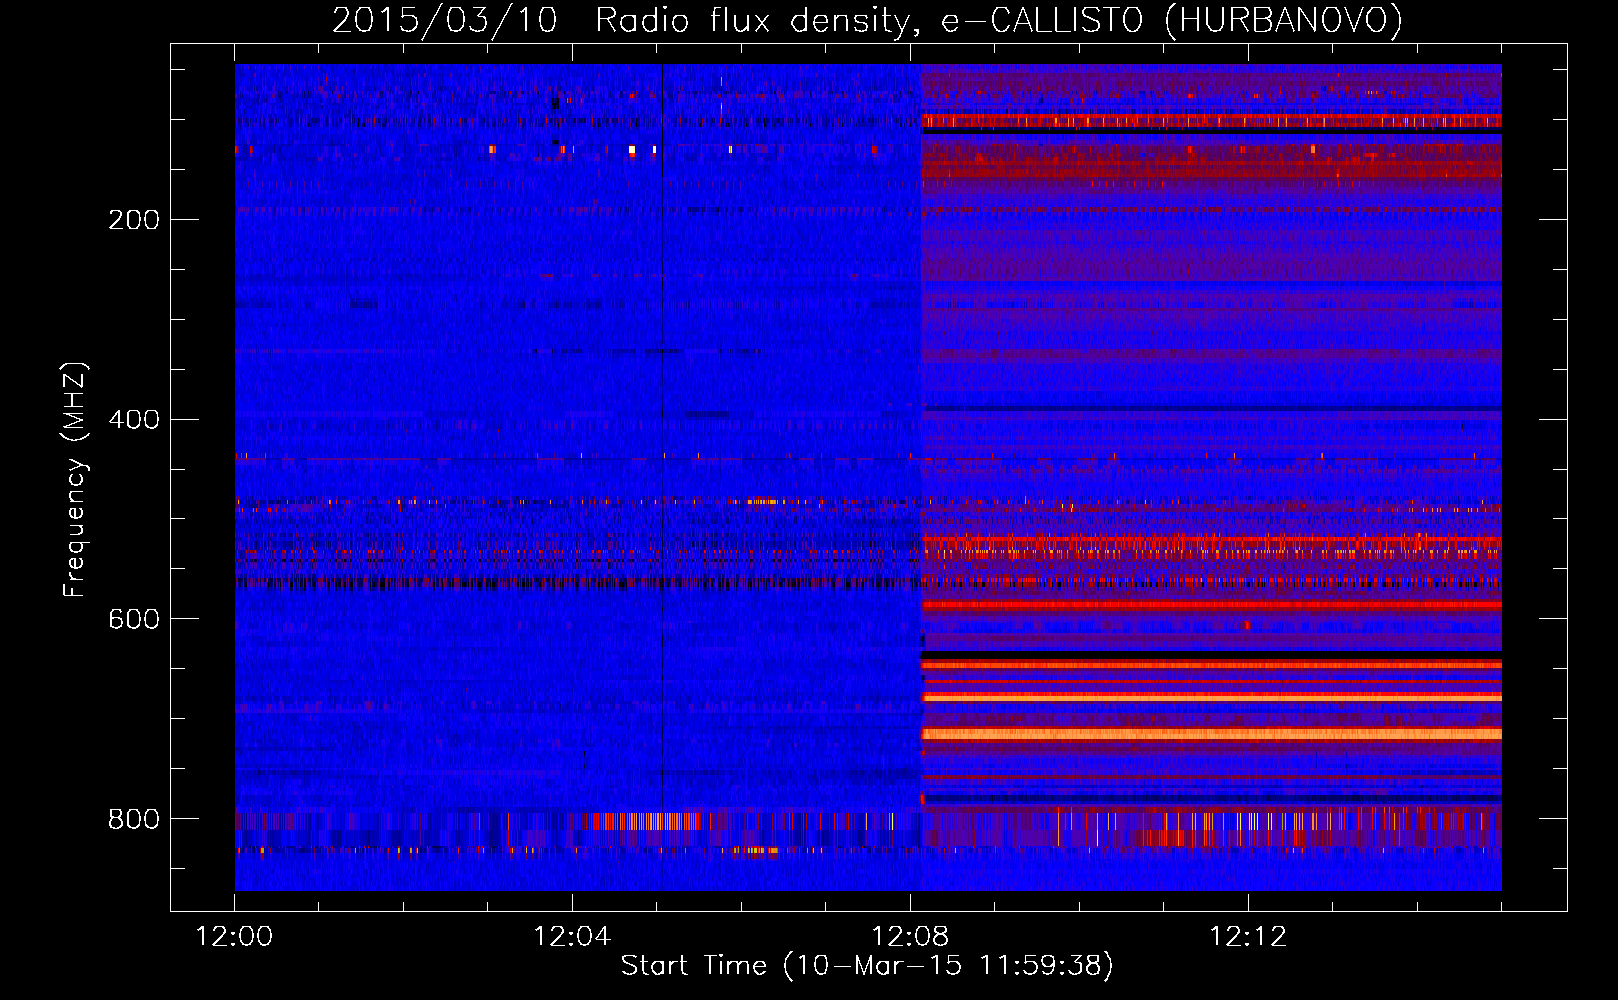
Task: Click the 600 frequency tick label
Action: pos(134,619)
